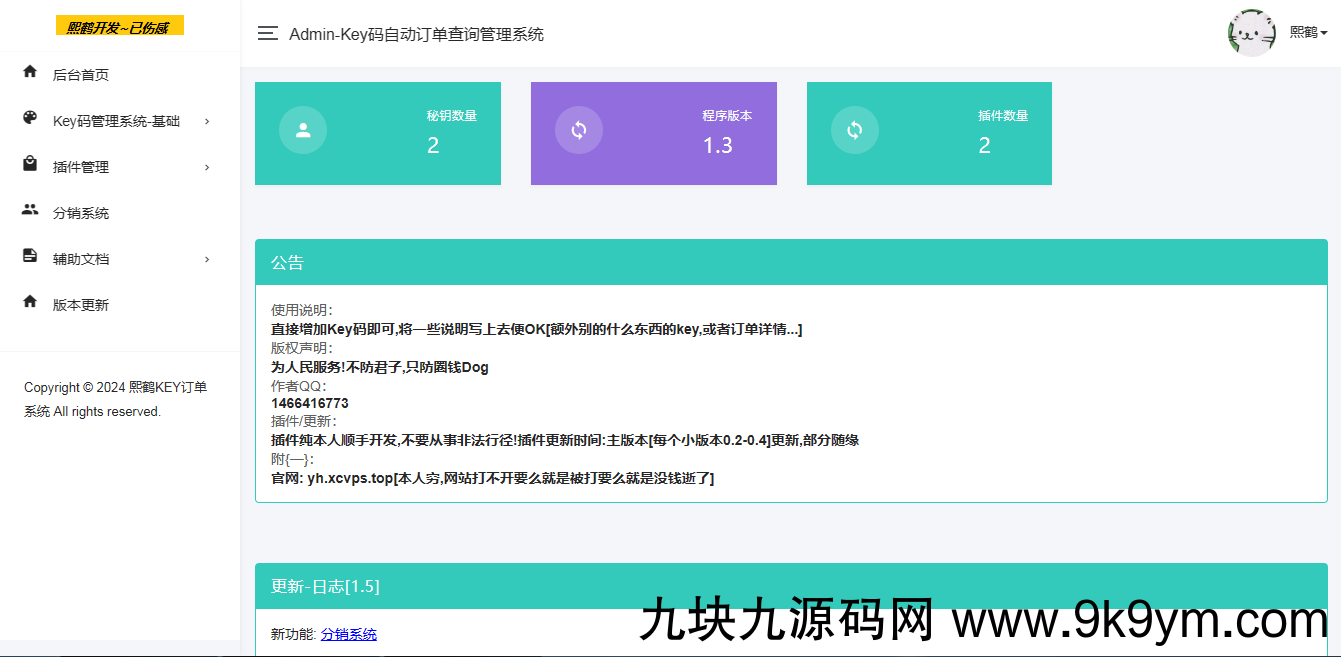Click the home icon beside 后台首页

[30, 72]
